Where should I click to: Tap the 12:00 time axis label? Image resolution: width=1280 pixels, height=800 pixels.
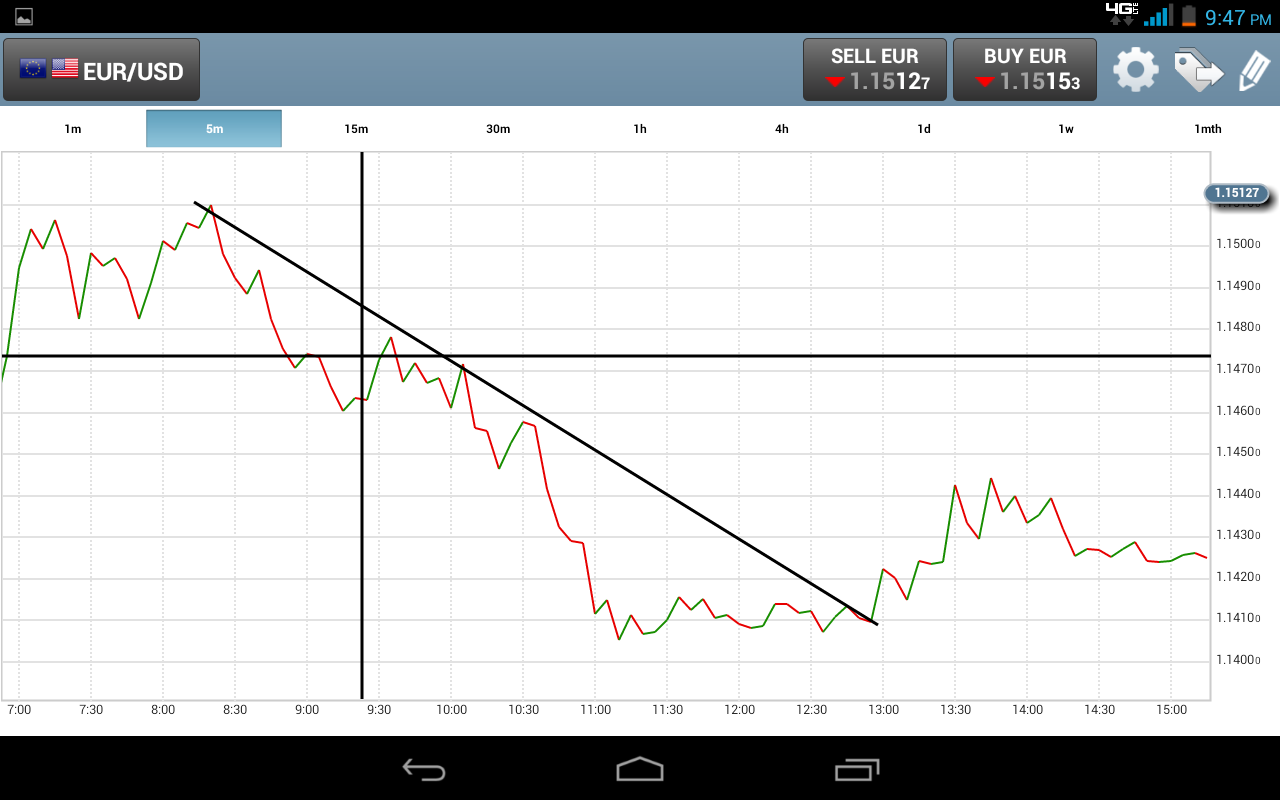[x=740, y=710]
